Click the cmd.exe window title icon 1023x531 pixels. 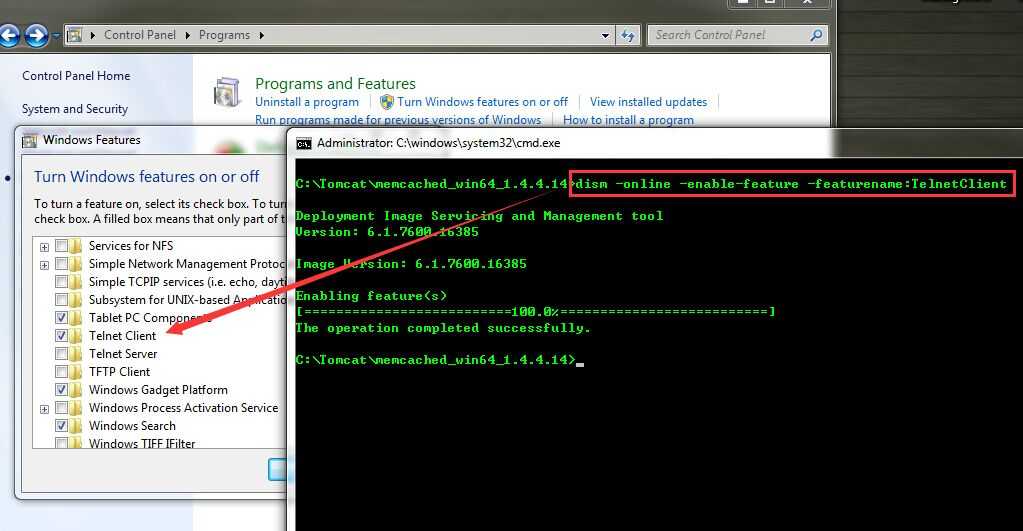click(303, 144)
